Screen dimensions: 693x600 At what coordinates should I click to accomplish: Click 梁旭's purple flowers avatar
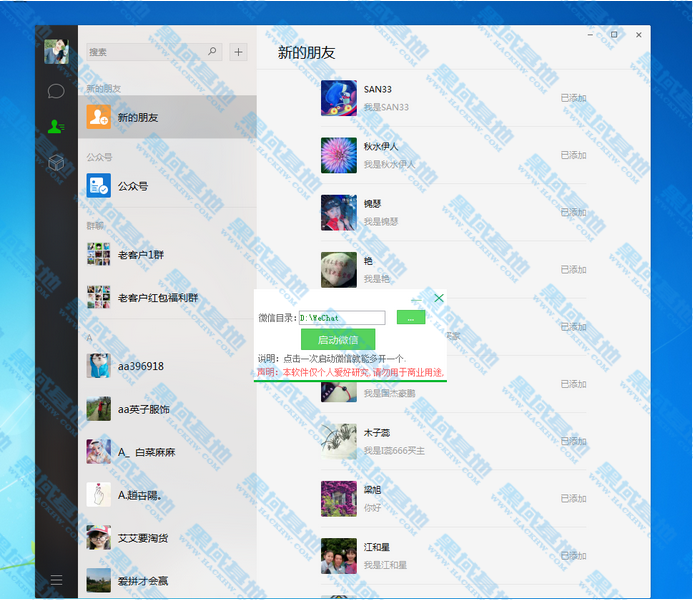(339, 498)
